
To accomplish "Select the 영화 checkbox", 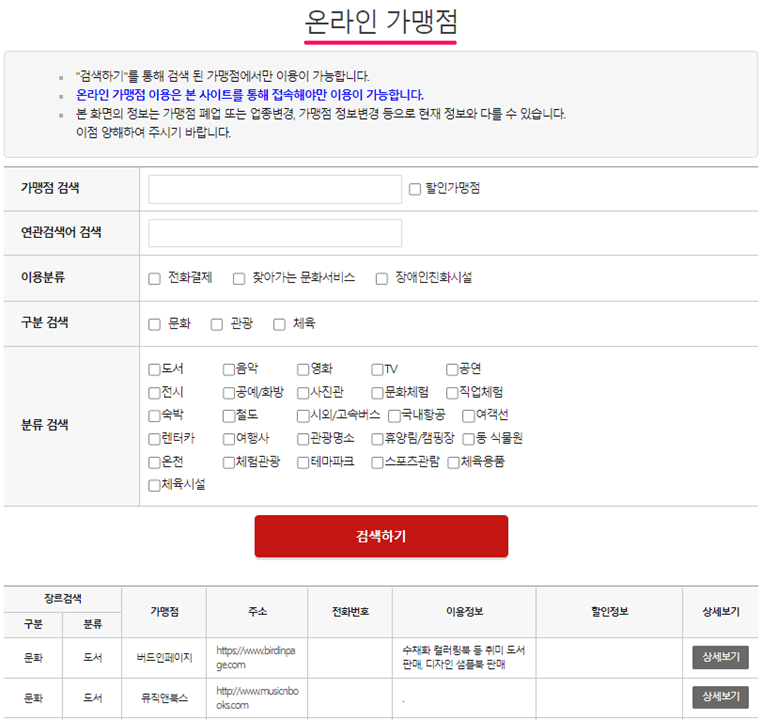I will [x=303, y=370].
